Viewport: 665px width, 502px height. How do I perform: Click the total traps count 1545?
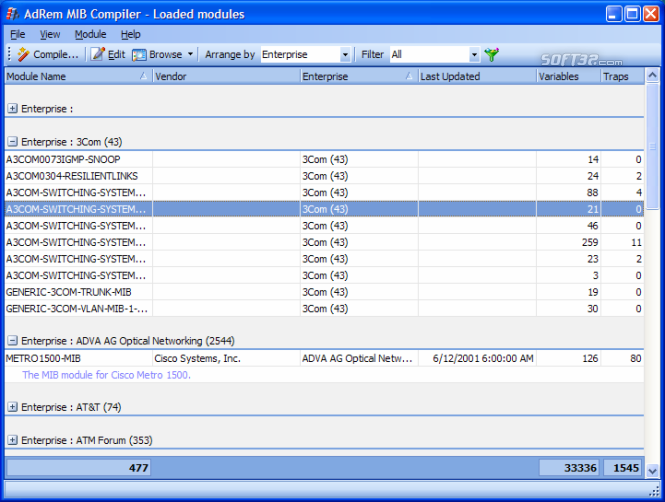coord(623,468)
